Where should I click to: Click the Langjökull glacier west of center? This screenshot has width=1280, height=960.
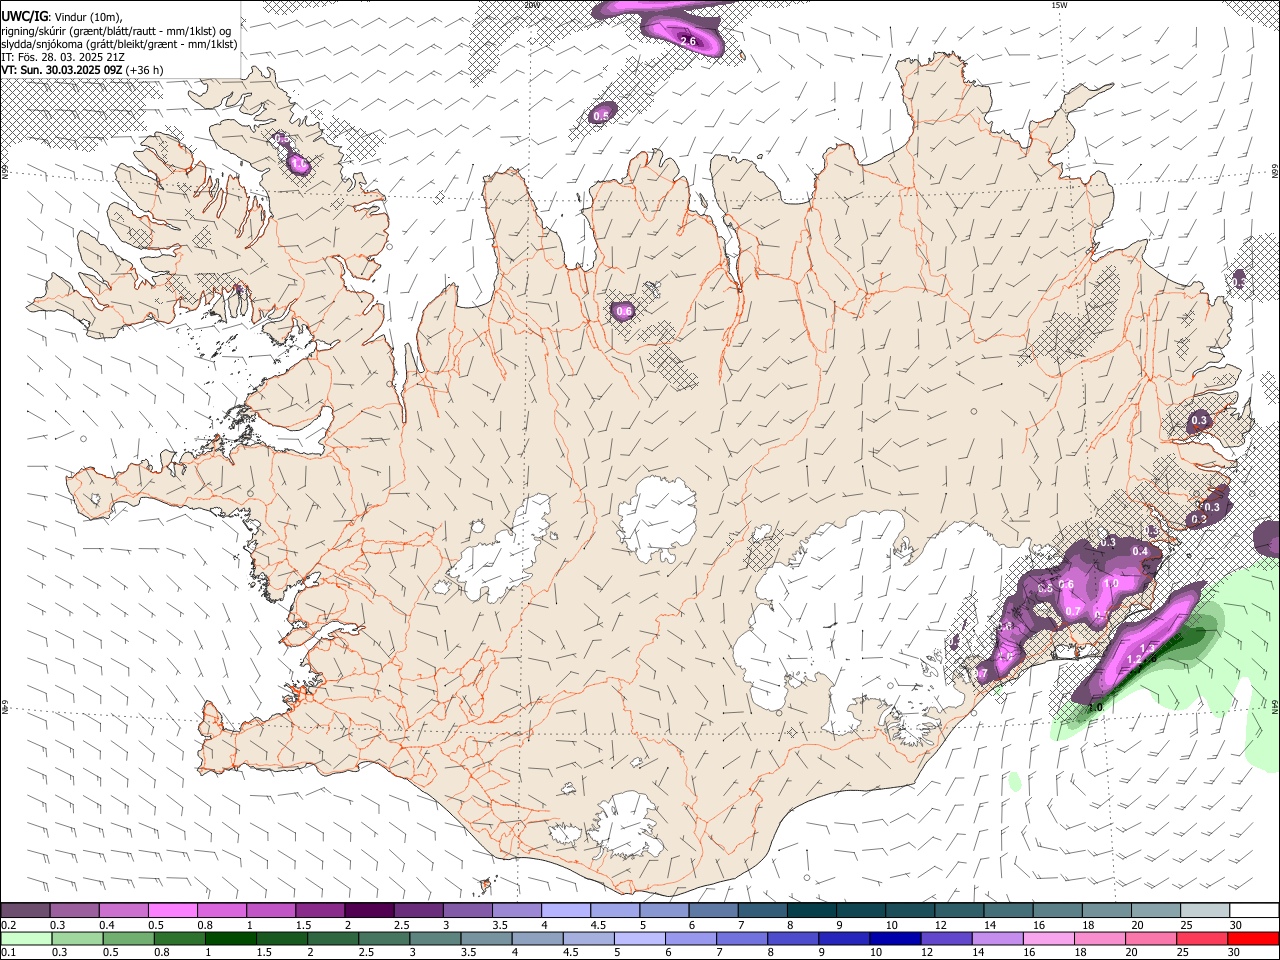500,550
